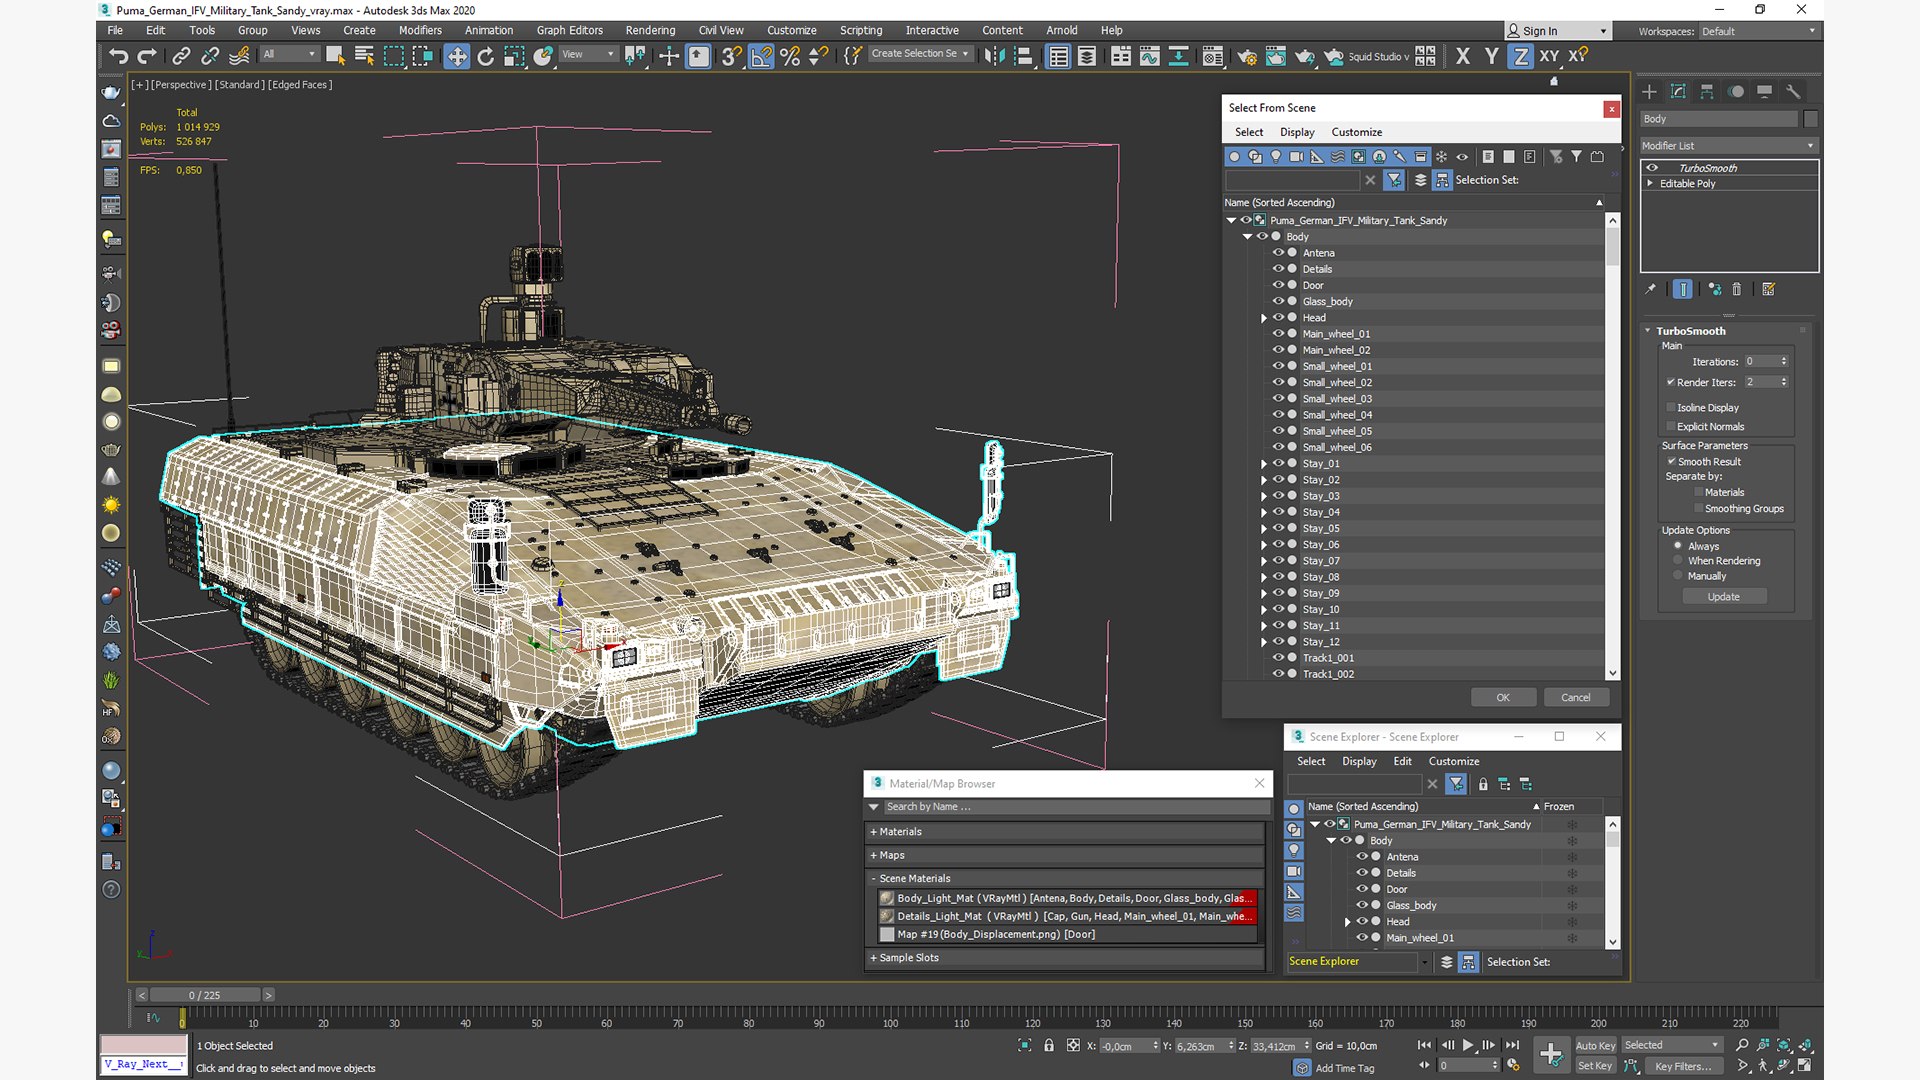Click Zoom Extents All viewport control
The image size is (1920, 1080).
click(1805, 1045)
